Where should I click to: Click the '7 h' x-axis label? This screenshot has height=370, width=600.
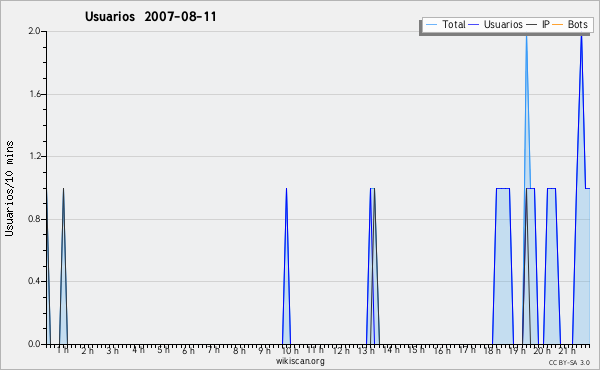coord(214,350)
